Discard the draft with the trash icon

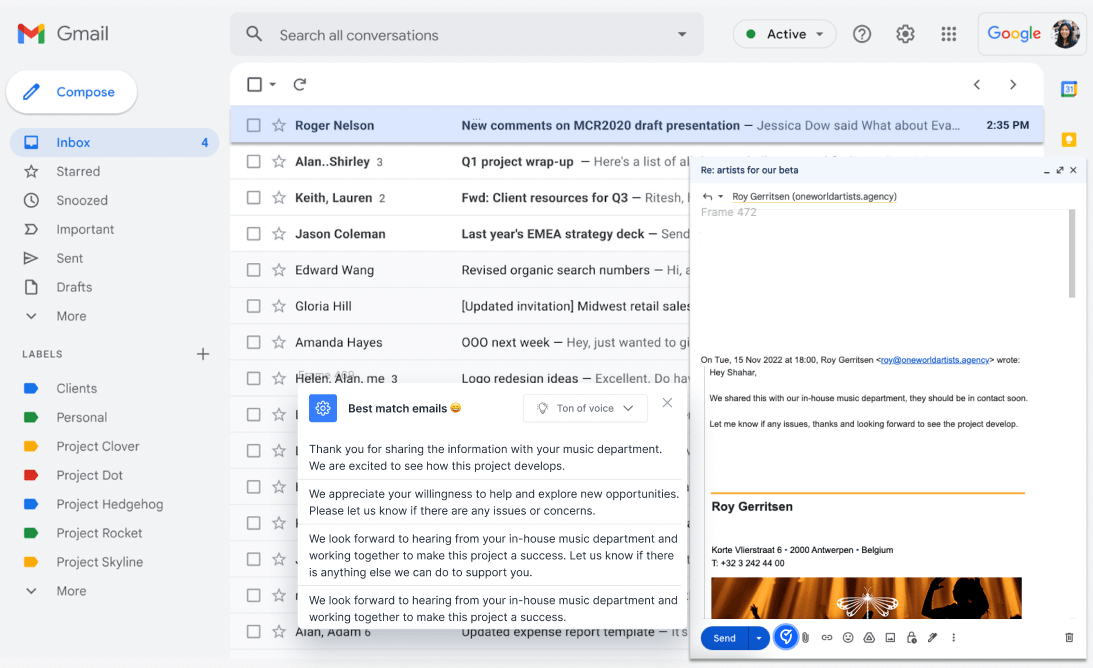(1069, 638)
